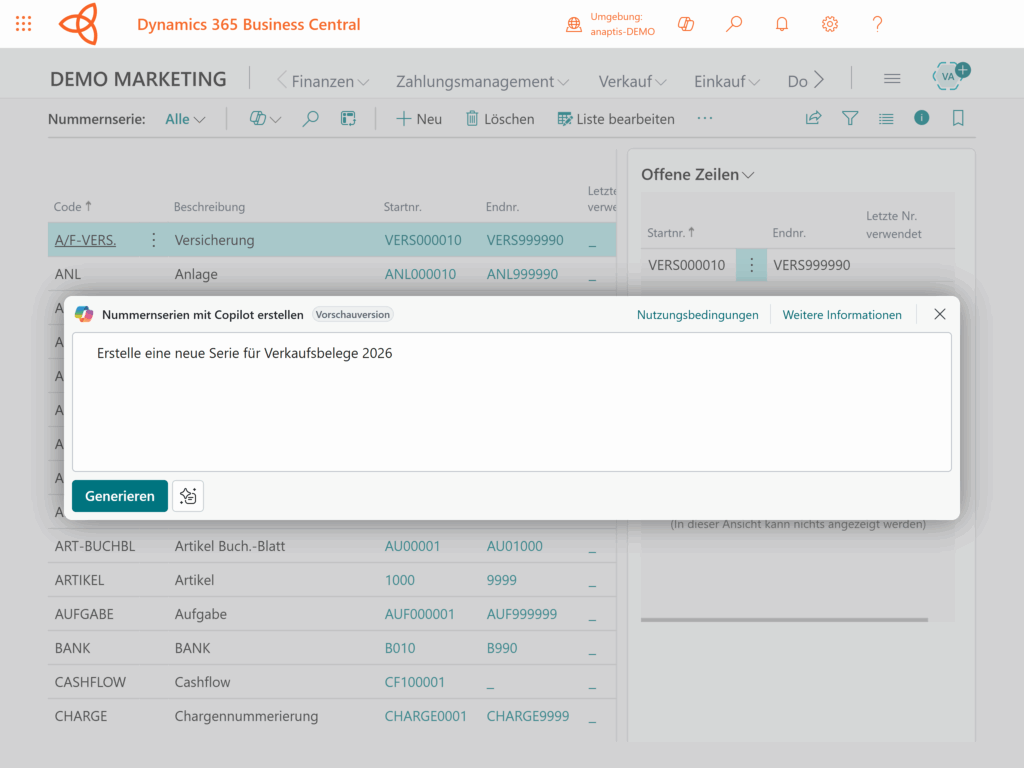Click the prompt guide icon beside Generieren
The height and width of the screenshot is (768, 1024).
pyautogui.click(x=188, y=496)
